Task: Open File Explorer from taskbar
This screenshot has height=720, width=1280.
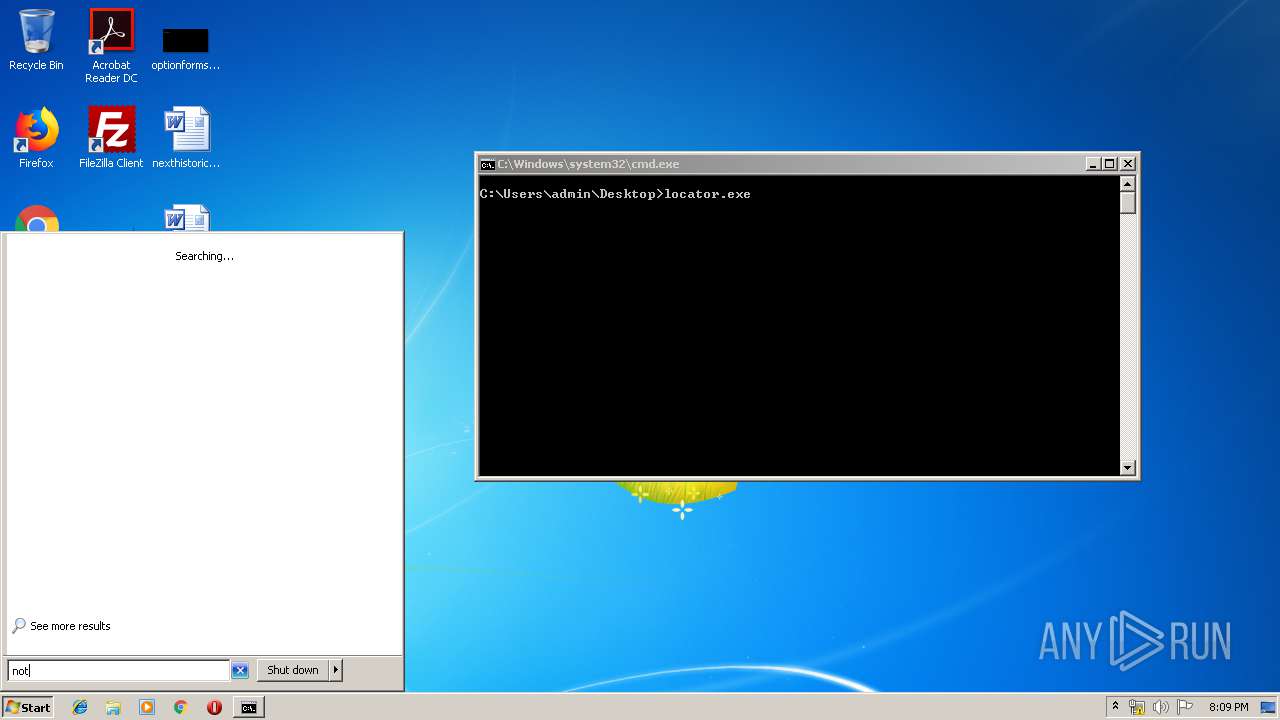Action: 113,707
